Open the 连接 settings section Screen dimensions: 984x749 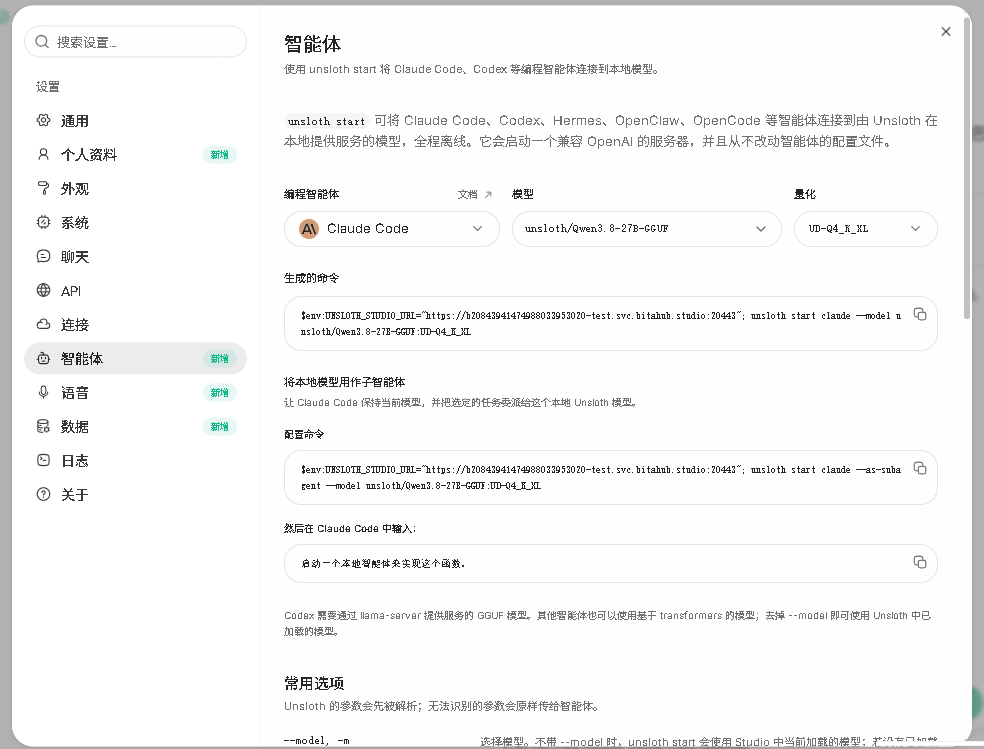135,324
